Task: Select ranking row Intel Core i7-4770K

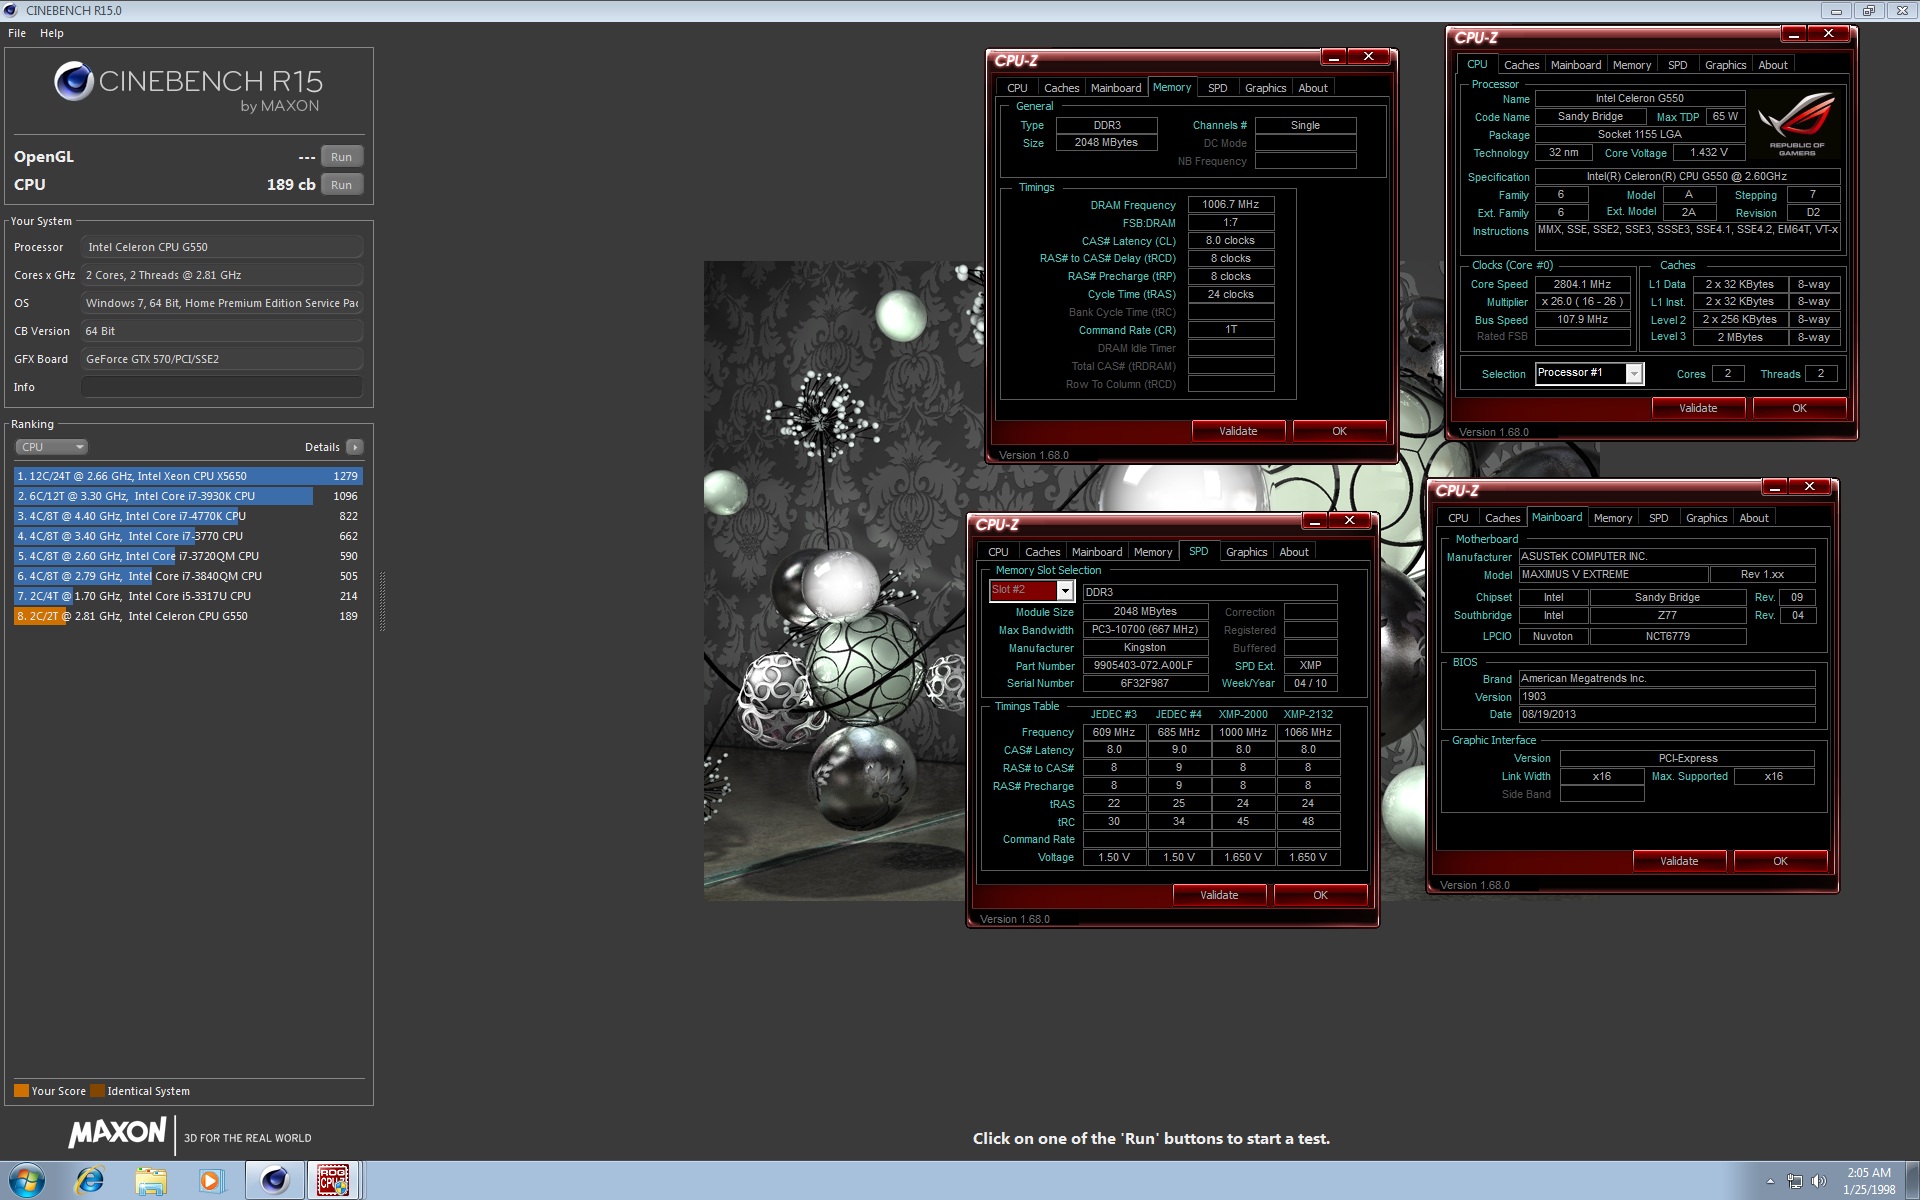Action: [188, 516]
